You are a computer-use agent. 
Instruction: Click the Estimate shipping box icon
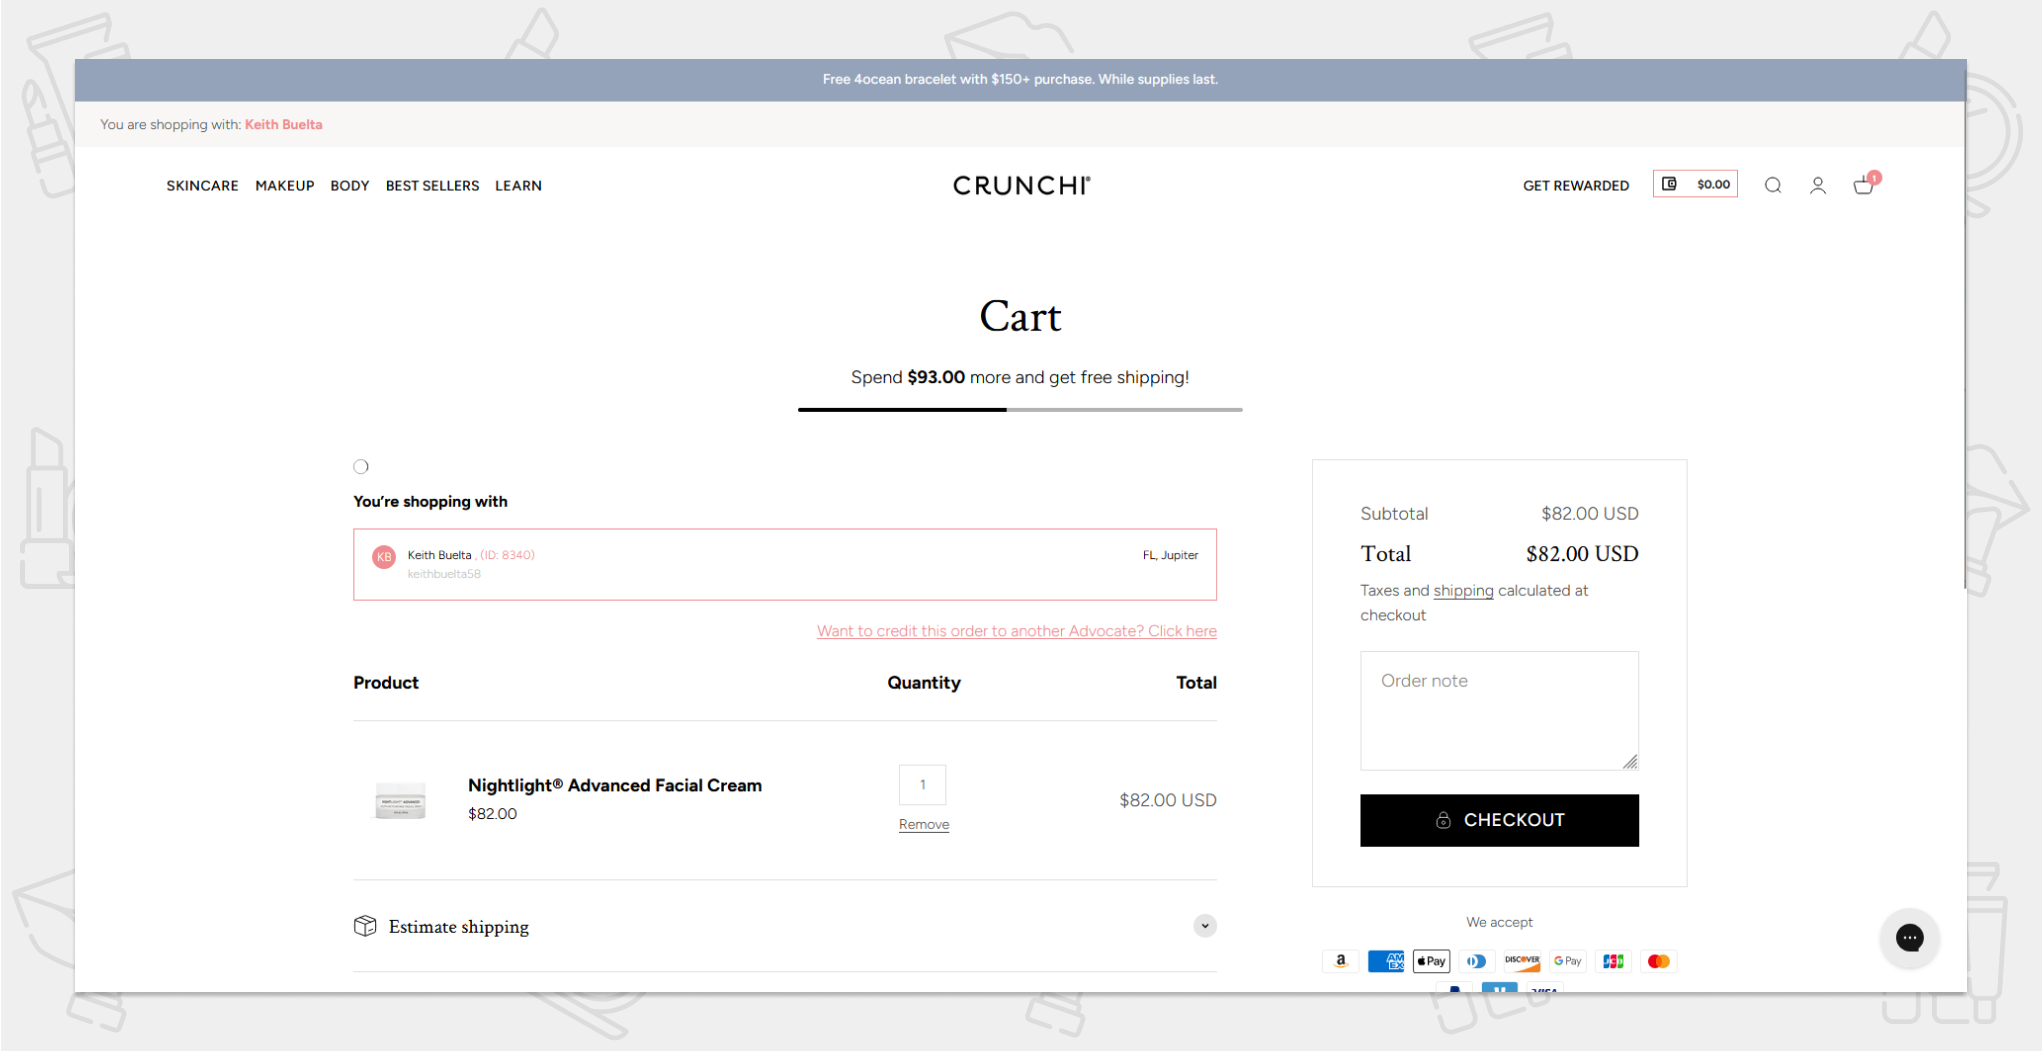tap(365, 926)
